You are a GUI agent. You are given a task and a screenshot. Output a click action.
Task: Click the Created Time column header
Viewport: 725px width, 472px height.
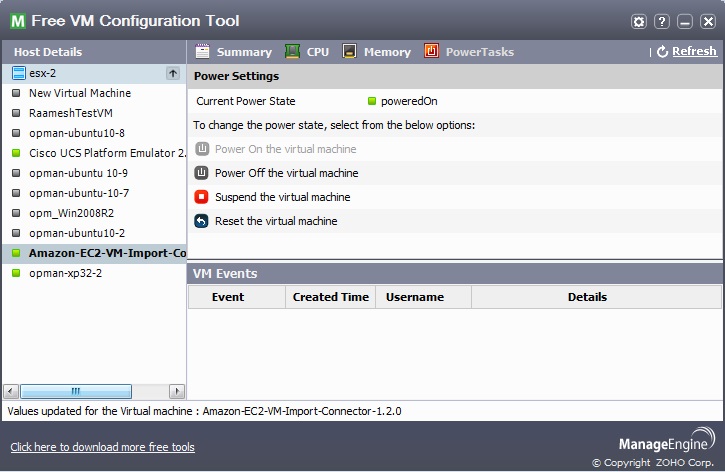[x=331, y=297]
